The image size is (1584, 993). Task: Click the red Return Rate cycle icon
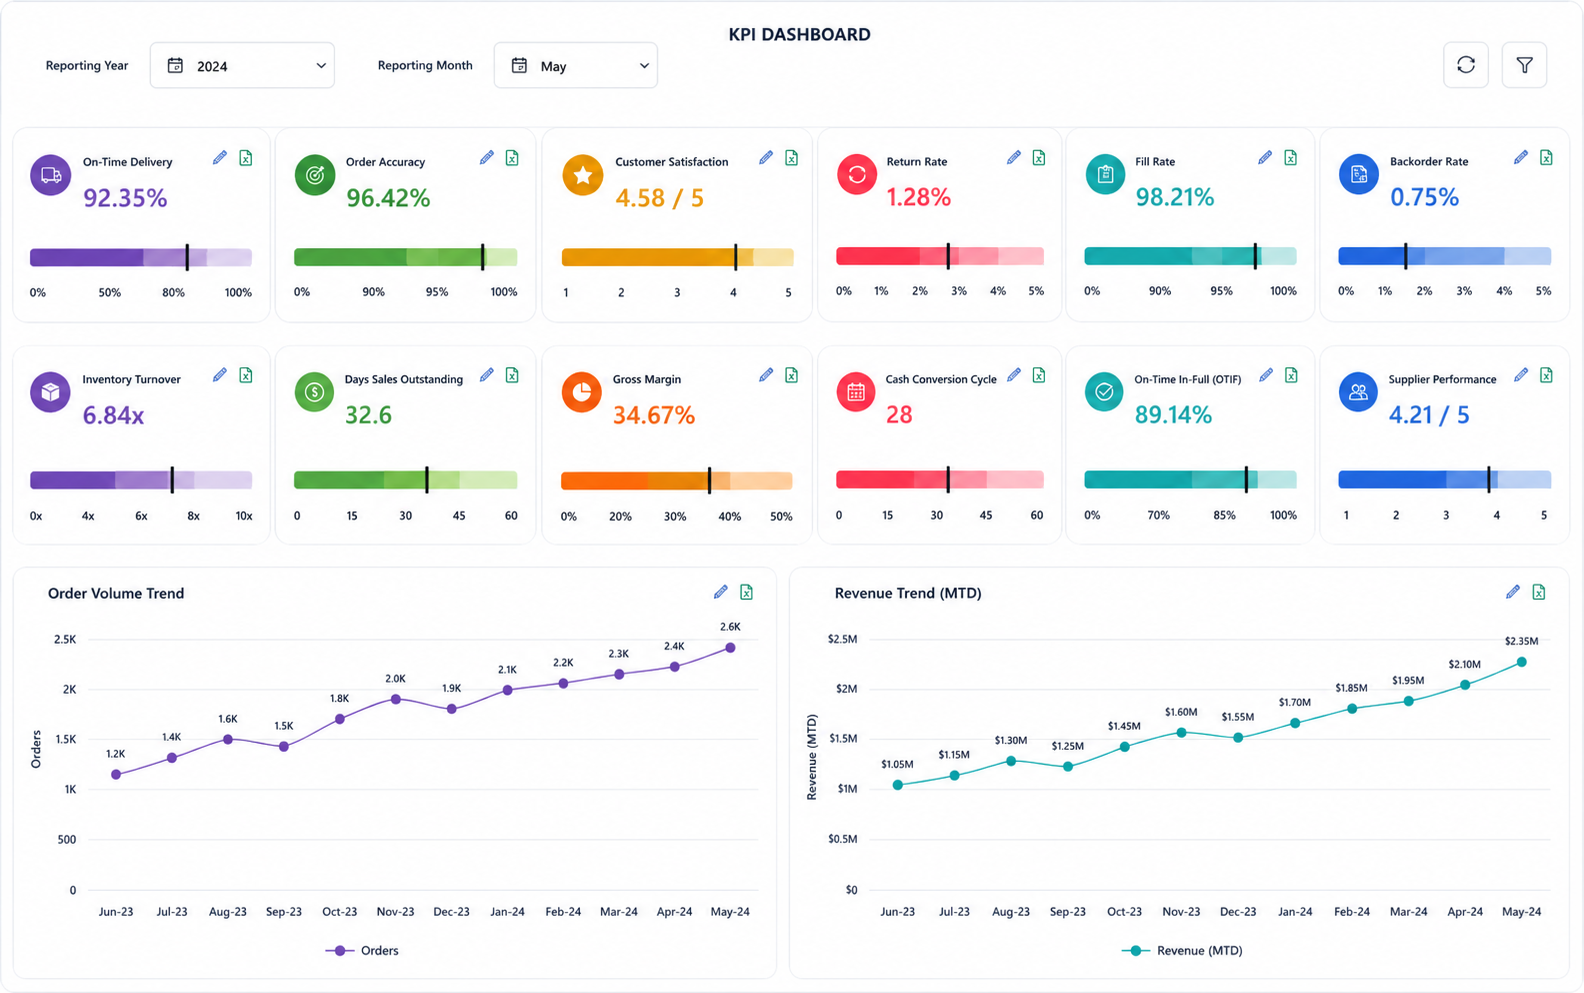[857, 175]
